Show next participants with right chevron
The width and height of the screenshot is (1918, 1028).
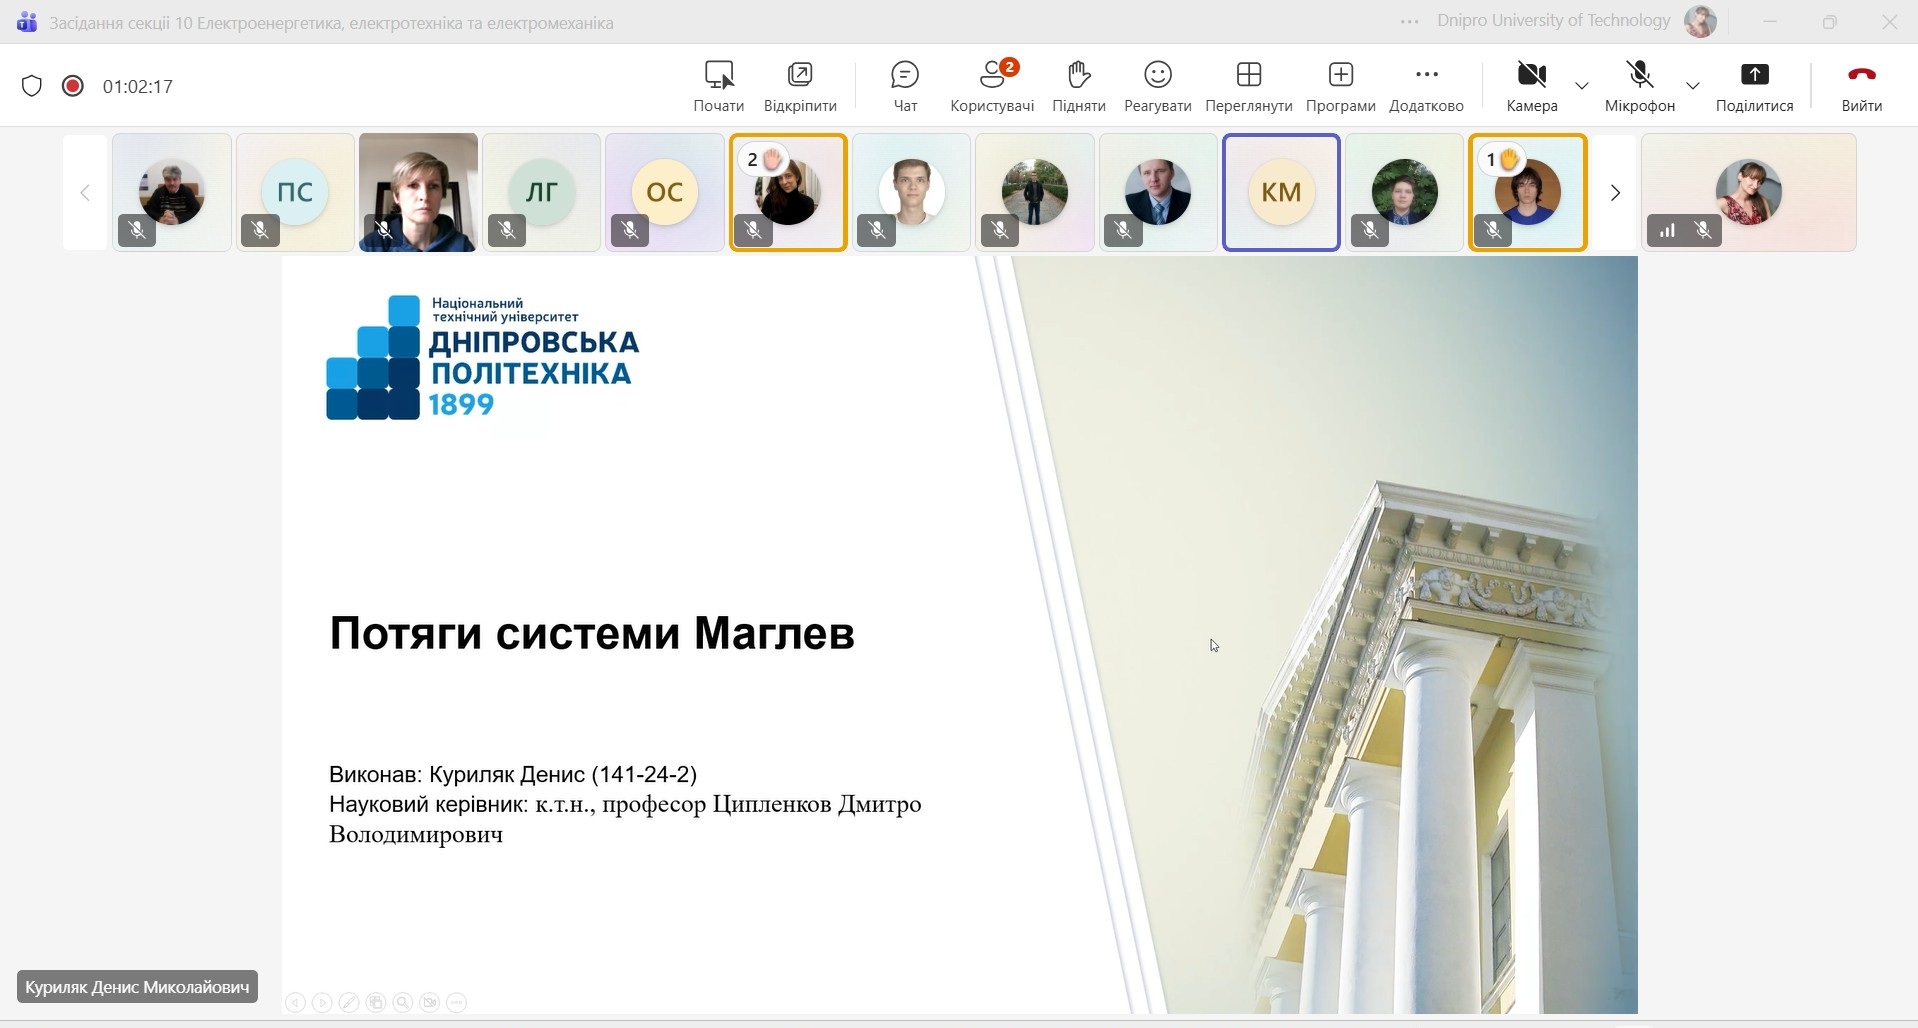[1614, 193]
